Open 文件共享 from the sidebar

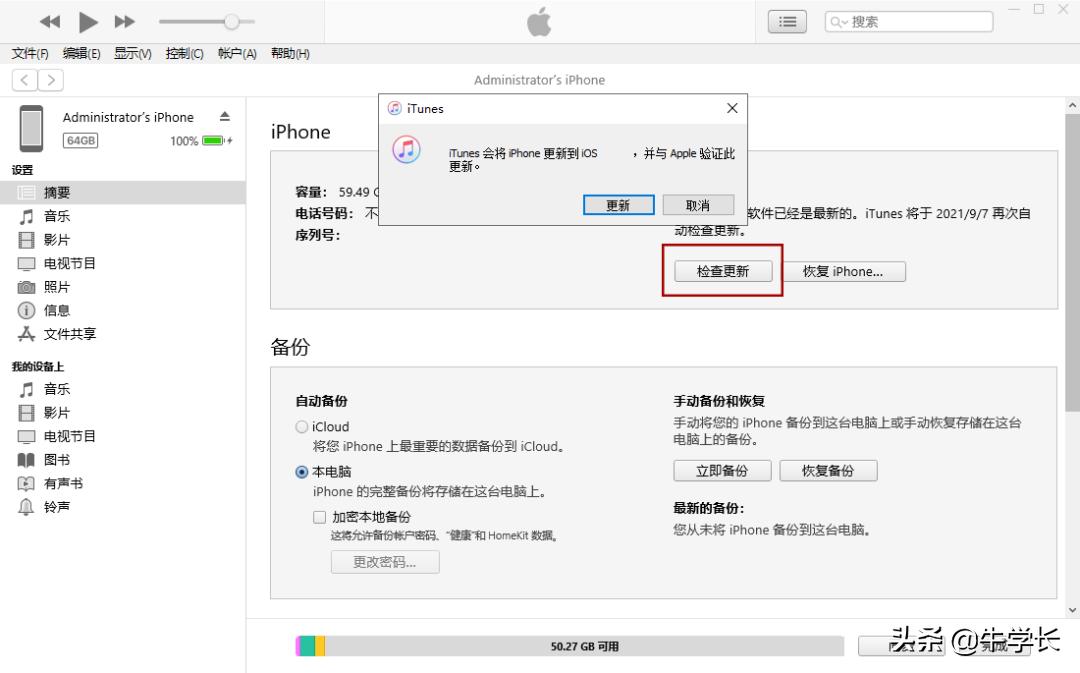click(x=60, y=334)
